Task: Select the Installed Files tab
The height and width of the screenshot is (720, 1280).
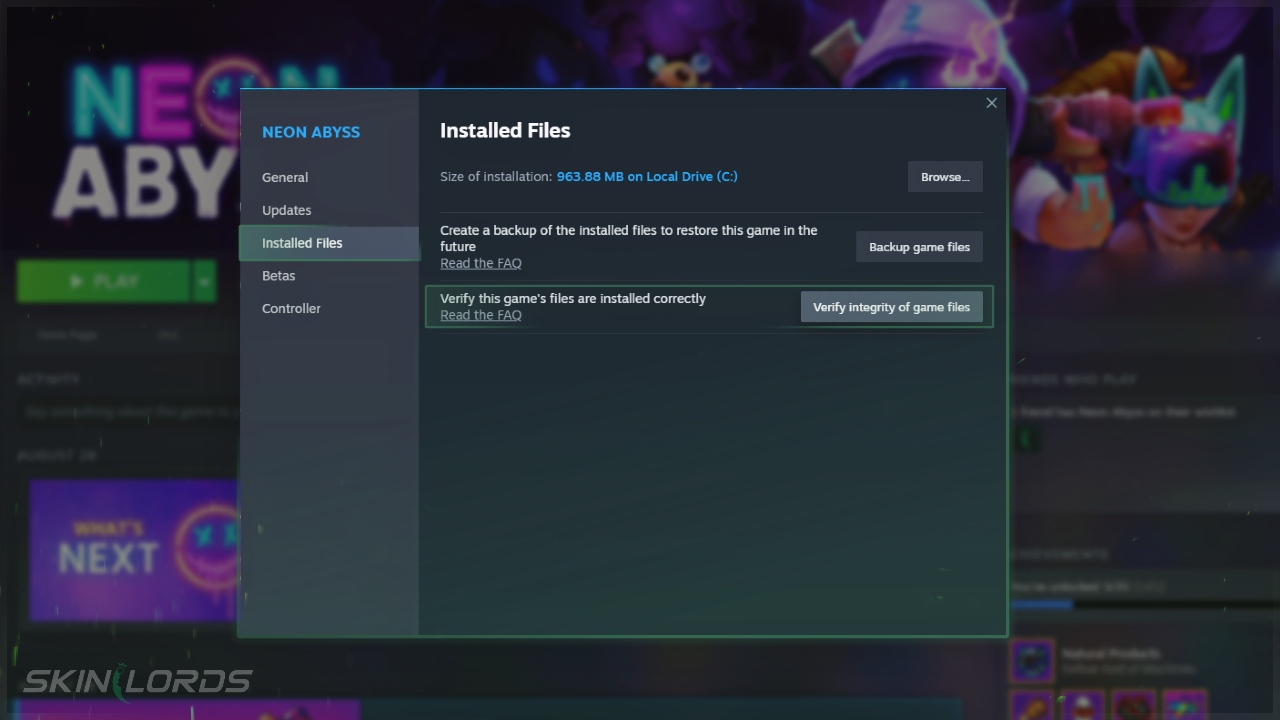Action: click(328, 243)
